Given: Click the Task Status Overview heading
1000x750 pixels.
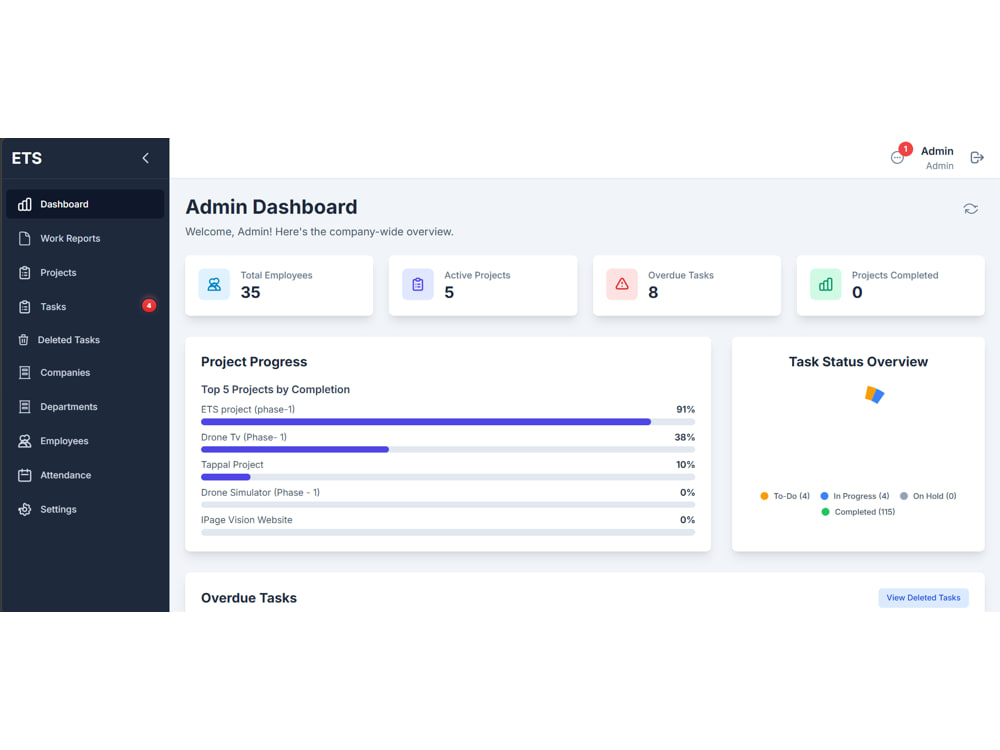Looking at the screenshot, I should [858, 362].
